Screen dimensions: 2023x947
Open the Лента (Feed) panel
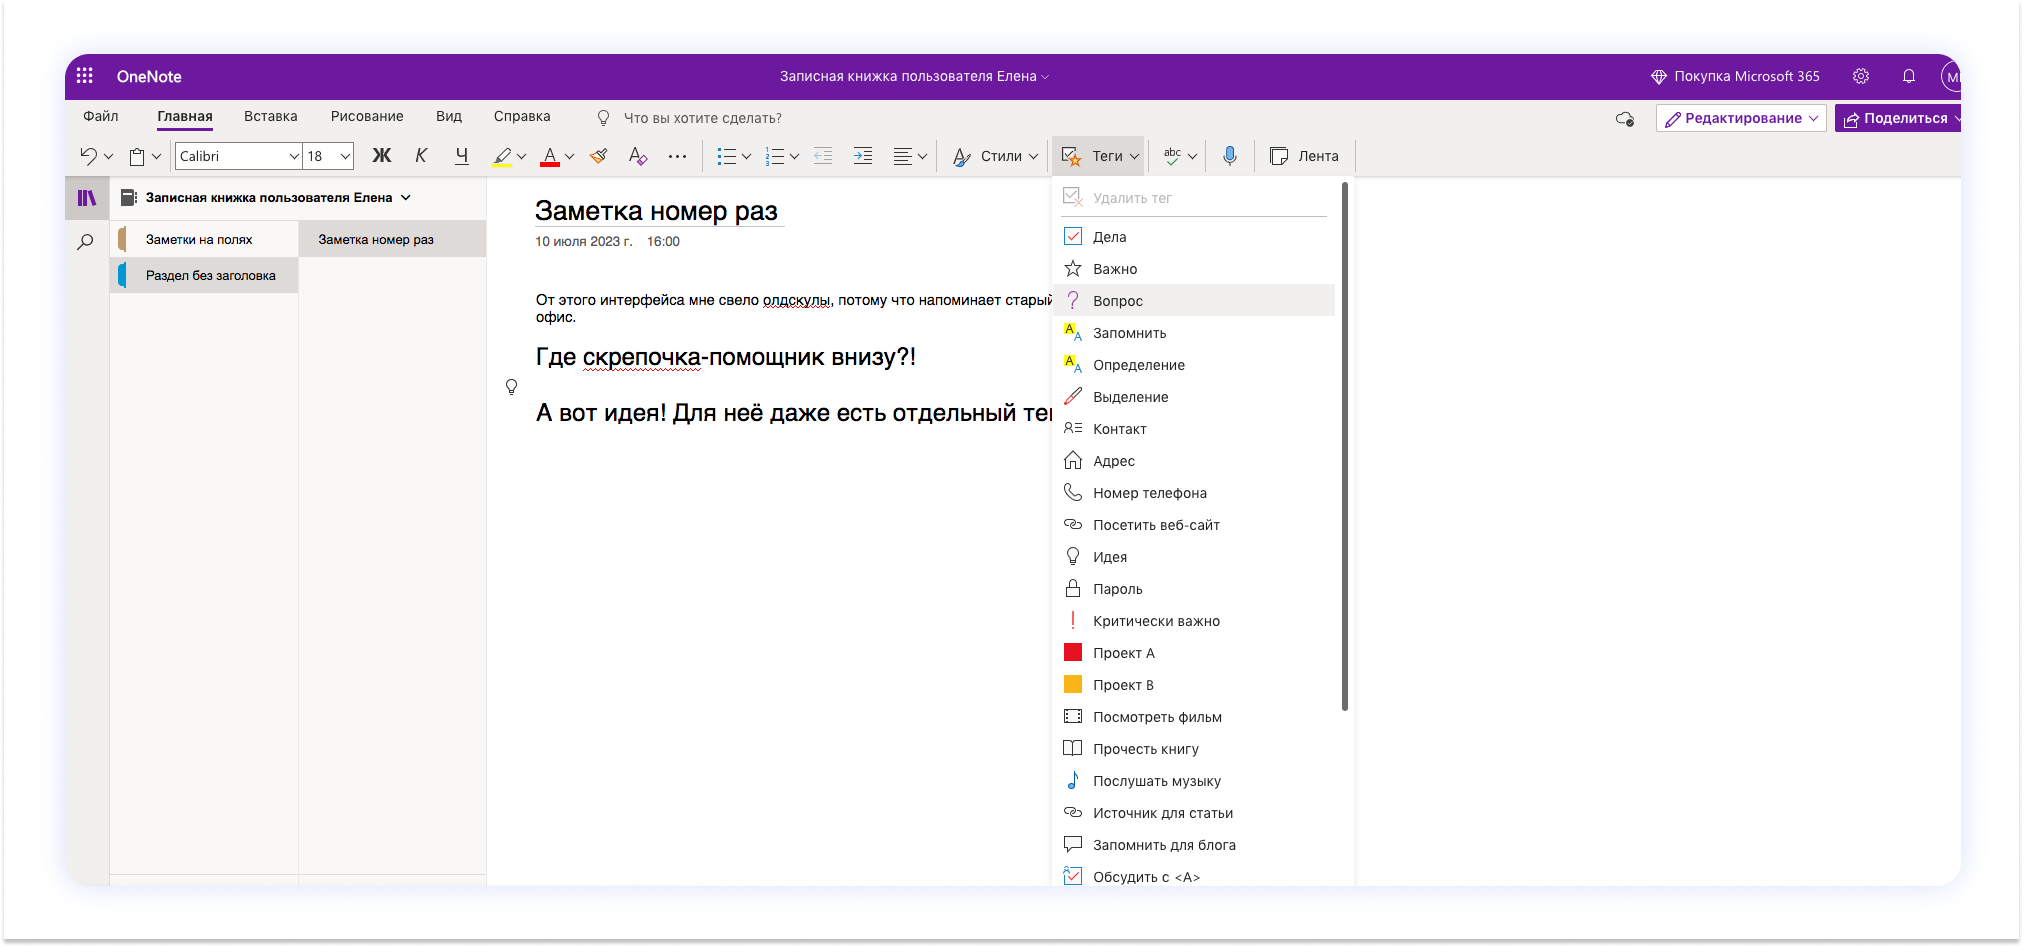click(1305, 156)
